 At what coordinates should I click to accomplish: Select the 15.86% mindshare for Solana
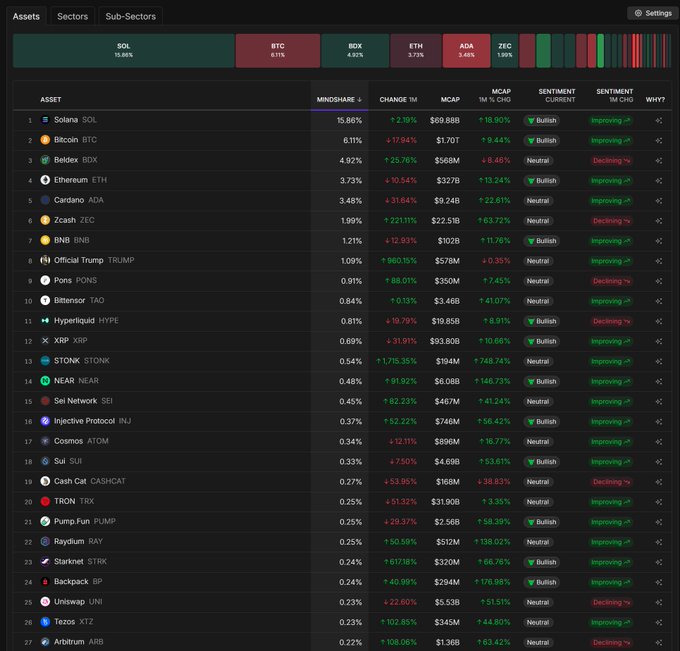(x=349, y=121)
